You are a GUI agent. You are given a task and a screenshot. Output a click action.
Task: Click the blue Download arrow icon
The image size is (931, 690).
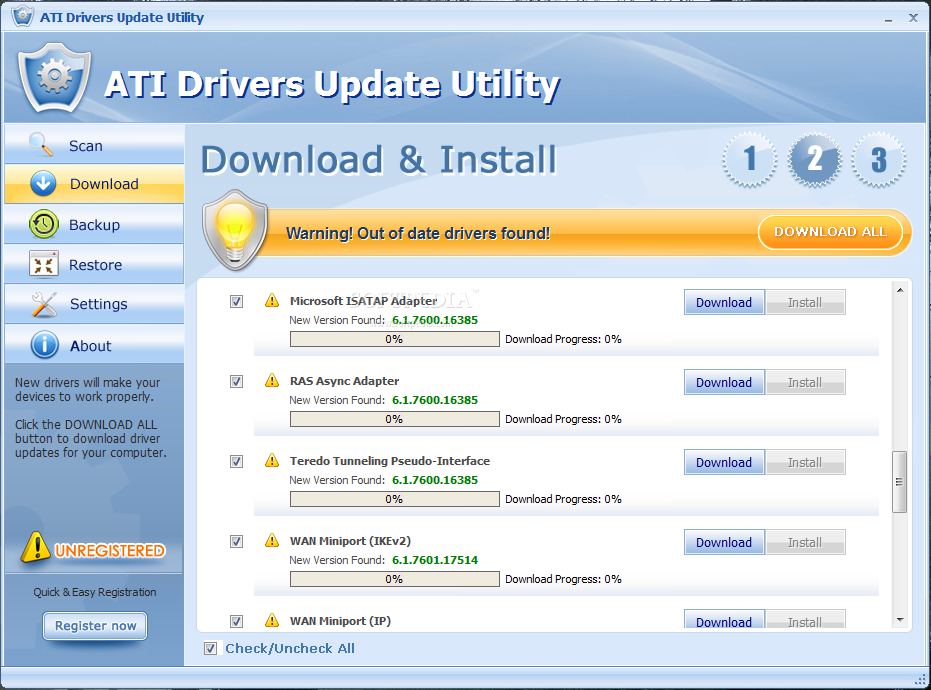pos(43,183)
